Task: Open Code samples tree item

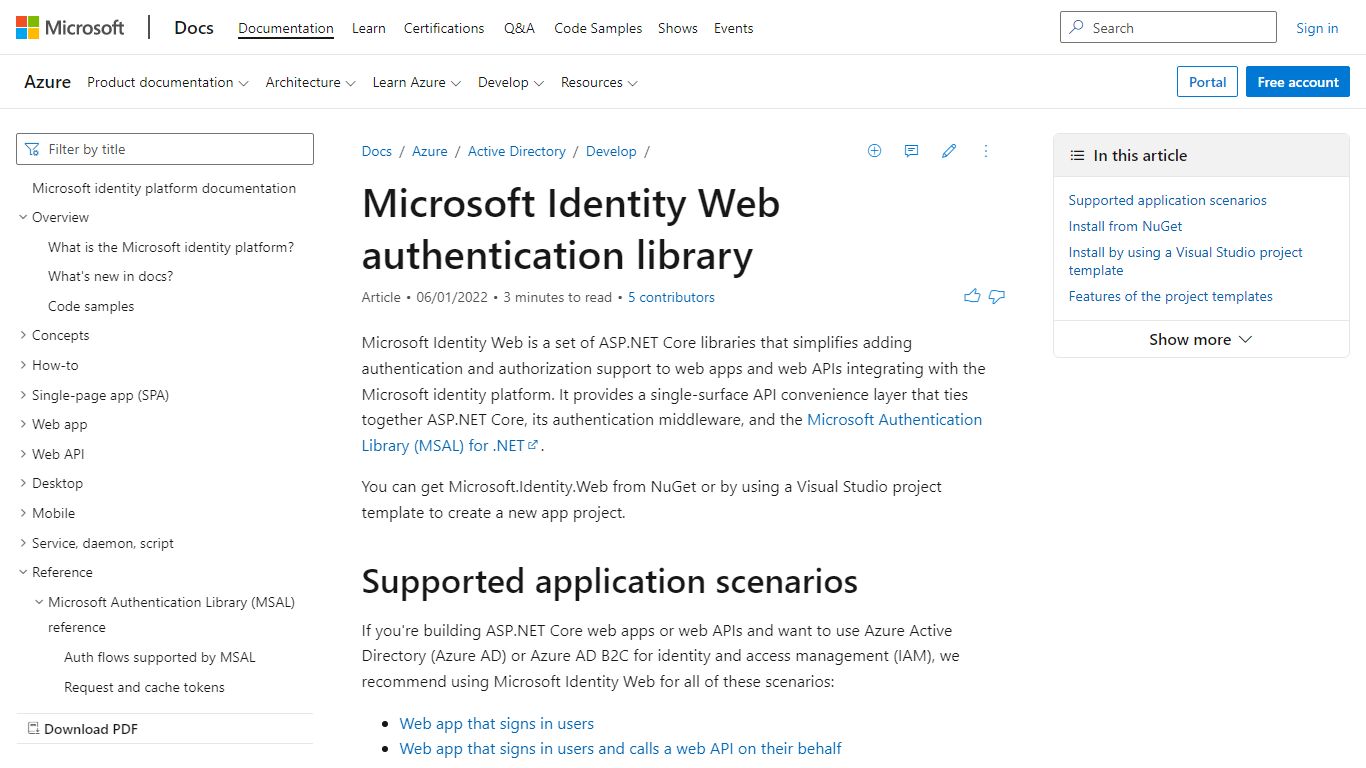Action: (91, 306)
